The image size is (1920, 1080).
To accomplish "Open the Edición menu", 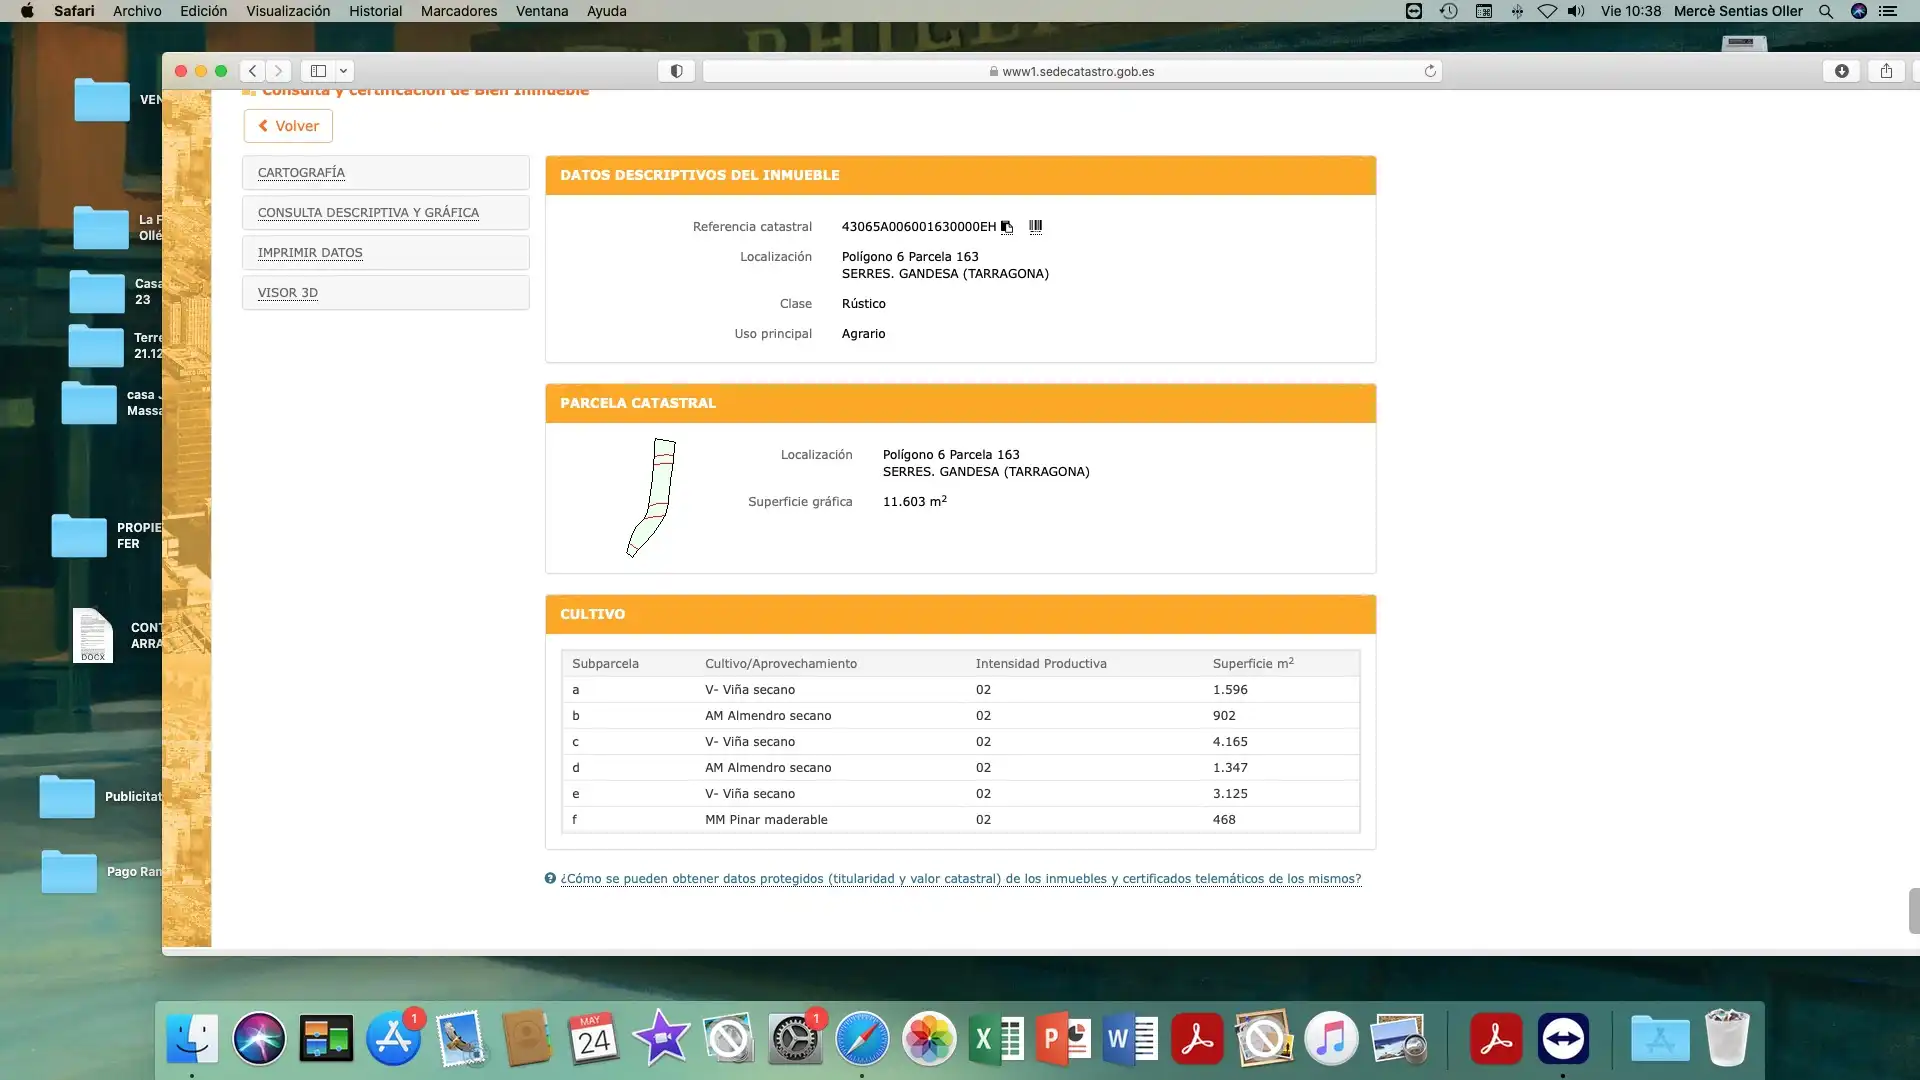I will 203,11.
